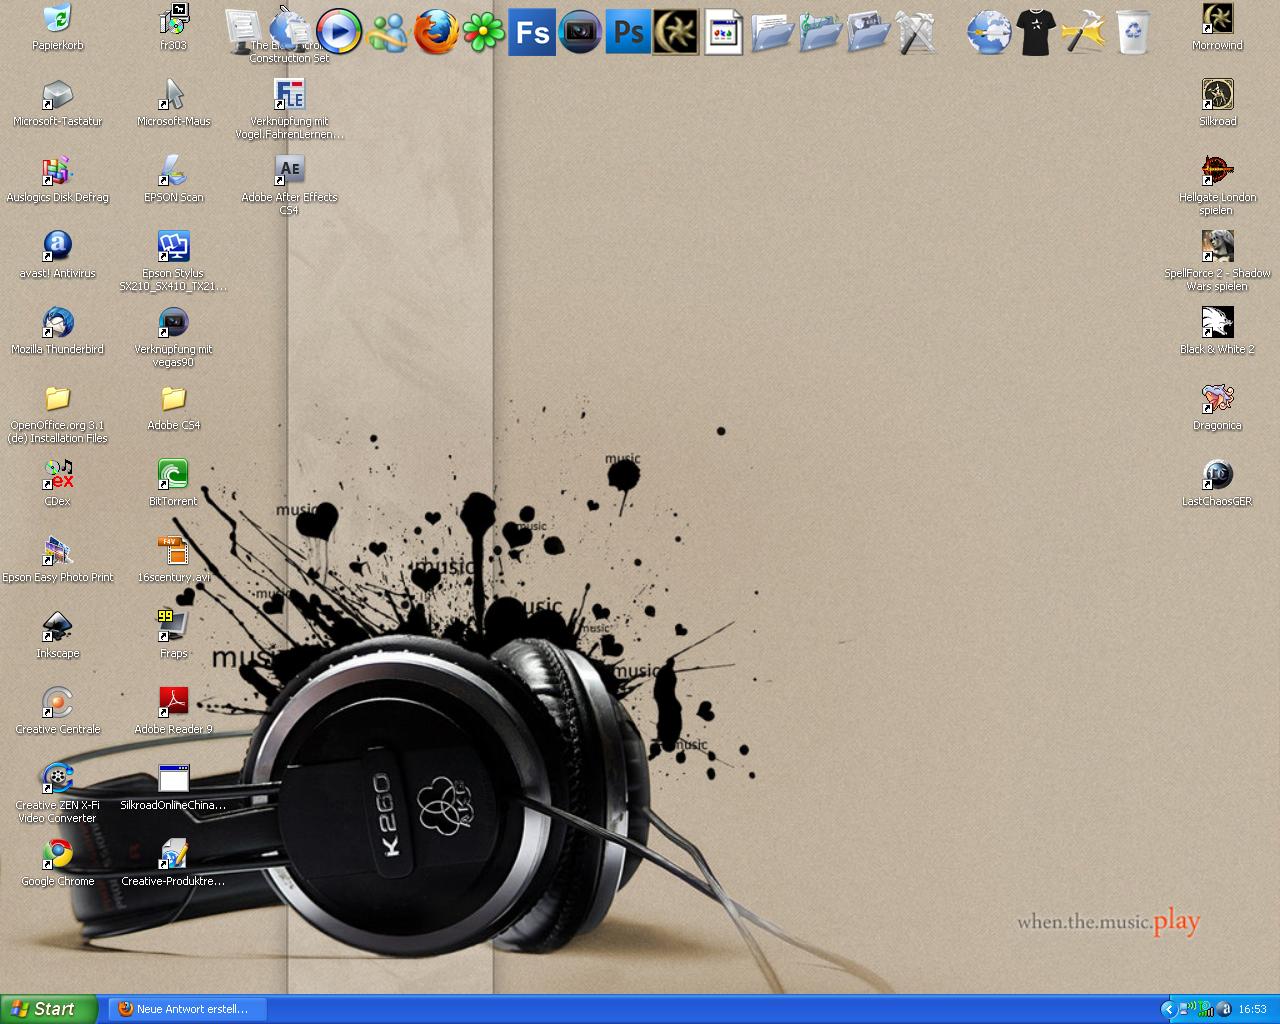Click the Fraps desktop icon

click(173, 627)
